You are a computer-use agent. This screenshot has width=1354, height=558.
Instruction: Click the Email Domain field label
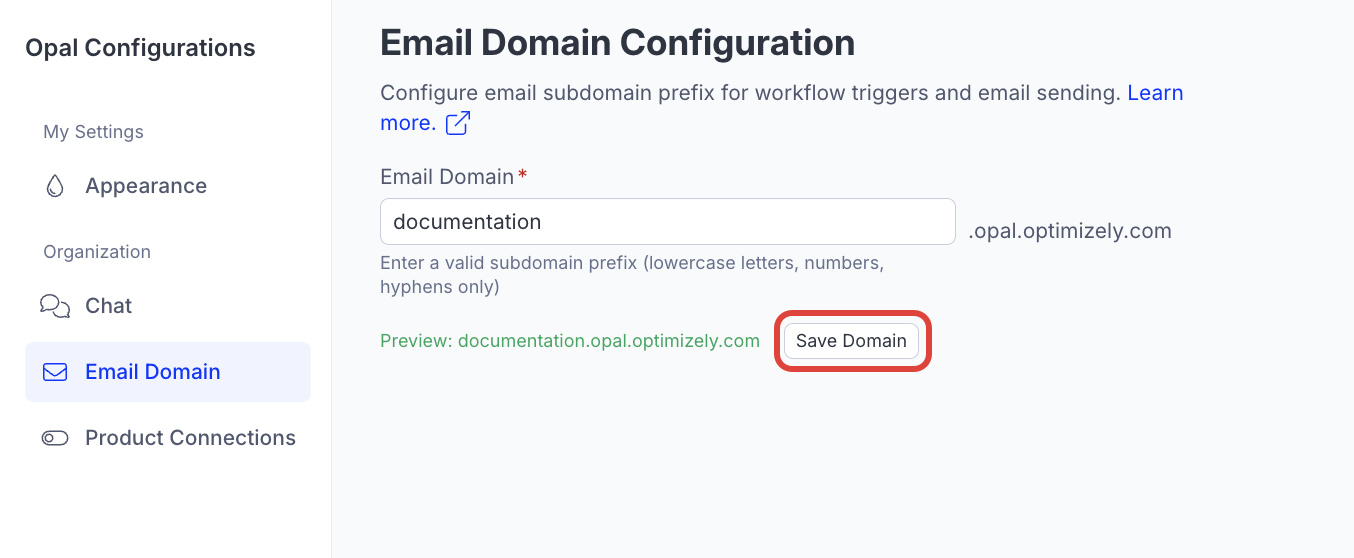446,177
